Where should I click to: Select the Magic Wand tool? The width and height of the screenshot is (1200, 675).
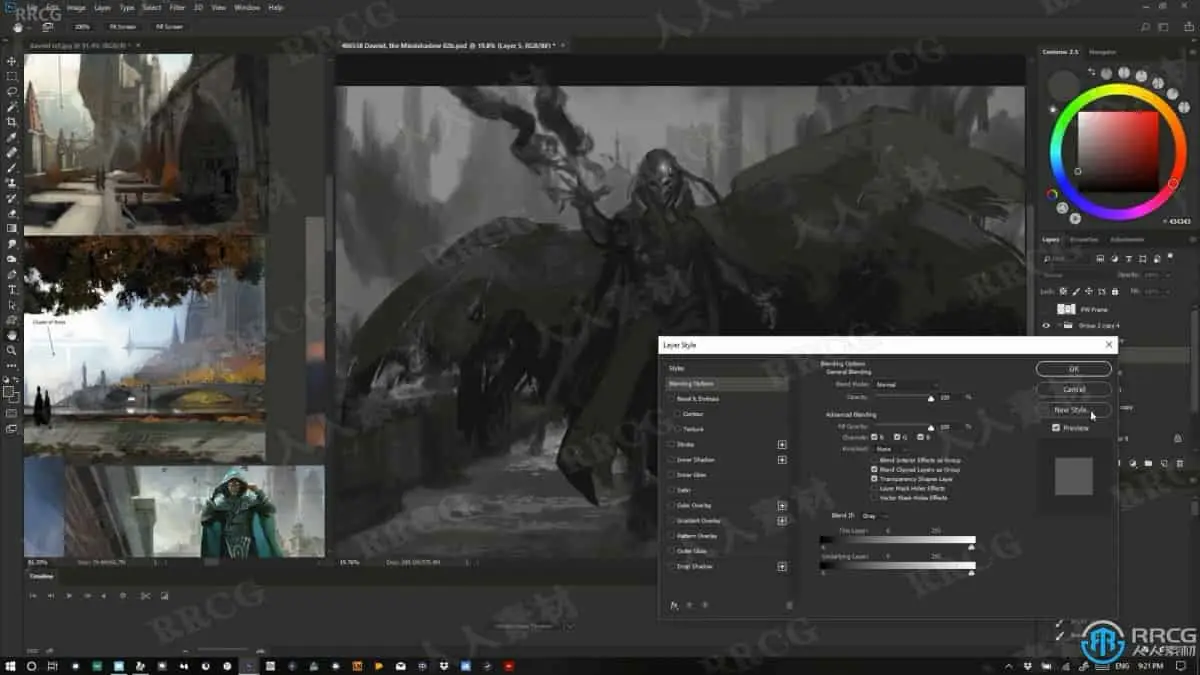pos(12,106)
